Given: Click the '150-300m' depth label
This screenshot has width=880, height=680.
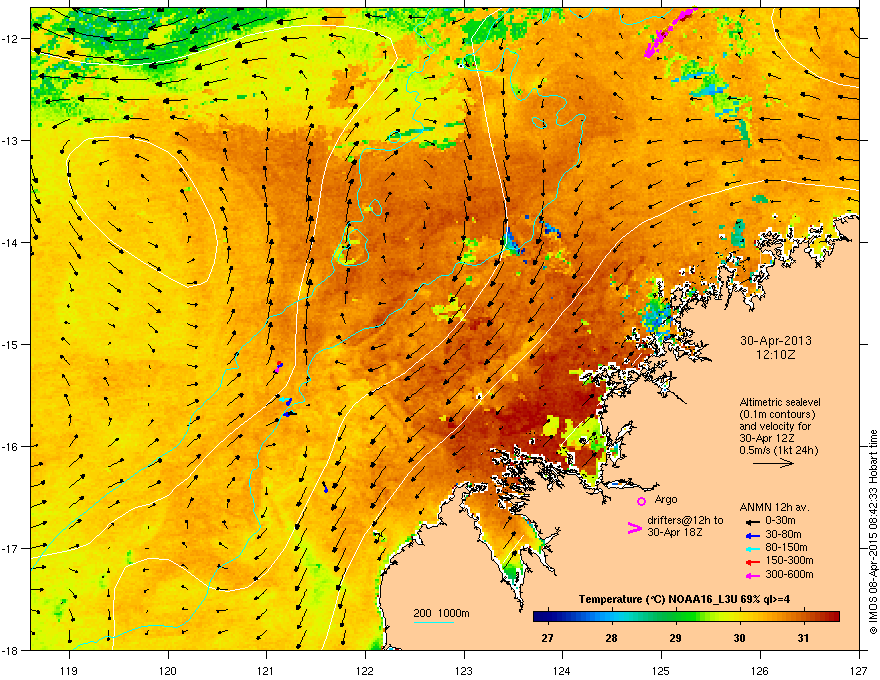Looking at the screenshot, I should click(x=789, y=560).
